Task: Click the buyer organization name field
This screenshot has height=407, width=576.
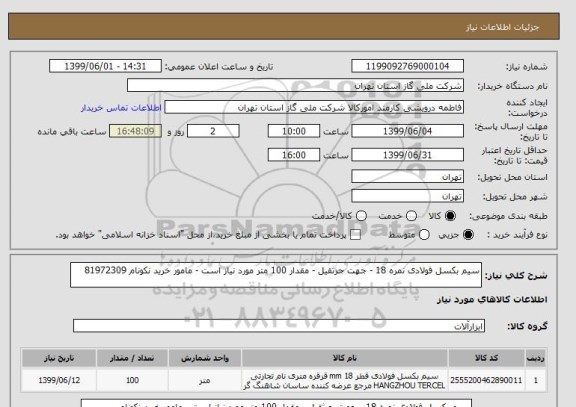Action: [295, 86]
